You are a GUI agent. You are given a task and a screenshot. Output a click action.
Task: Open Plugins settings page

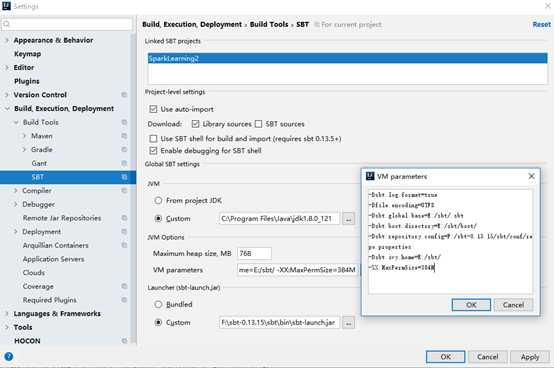tap(27, 81)
